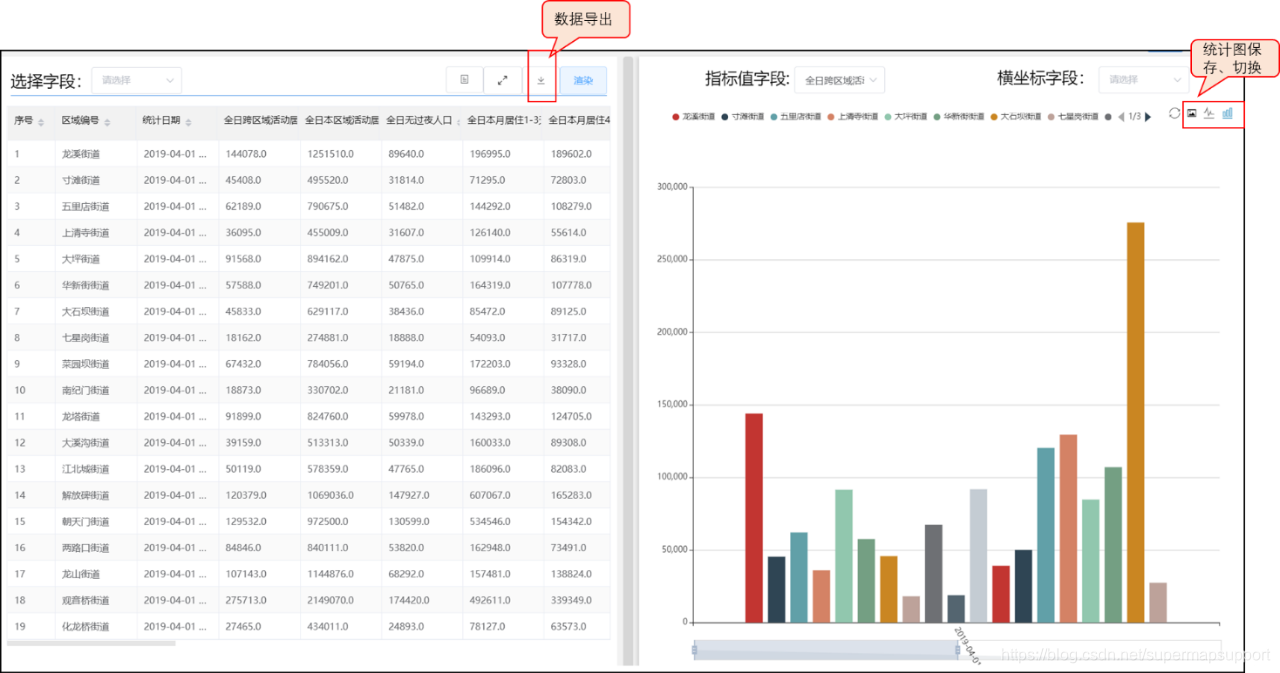Sort table by 统计日期 column icon

point(189,122)
